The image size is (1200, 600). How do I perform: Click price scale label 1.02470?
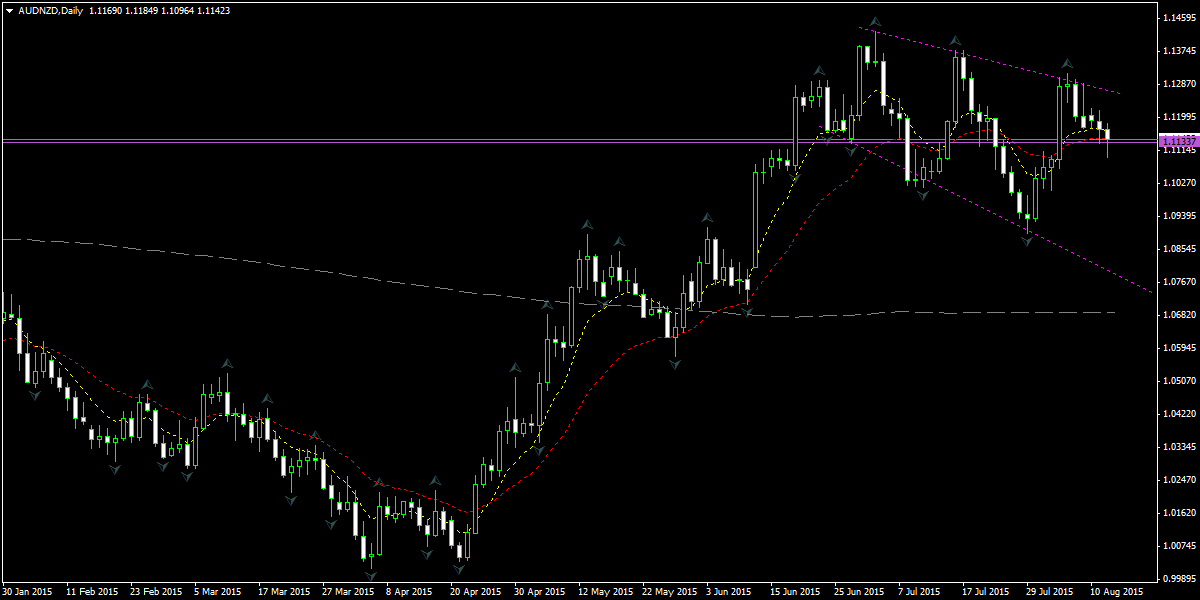coord(1180,480)
